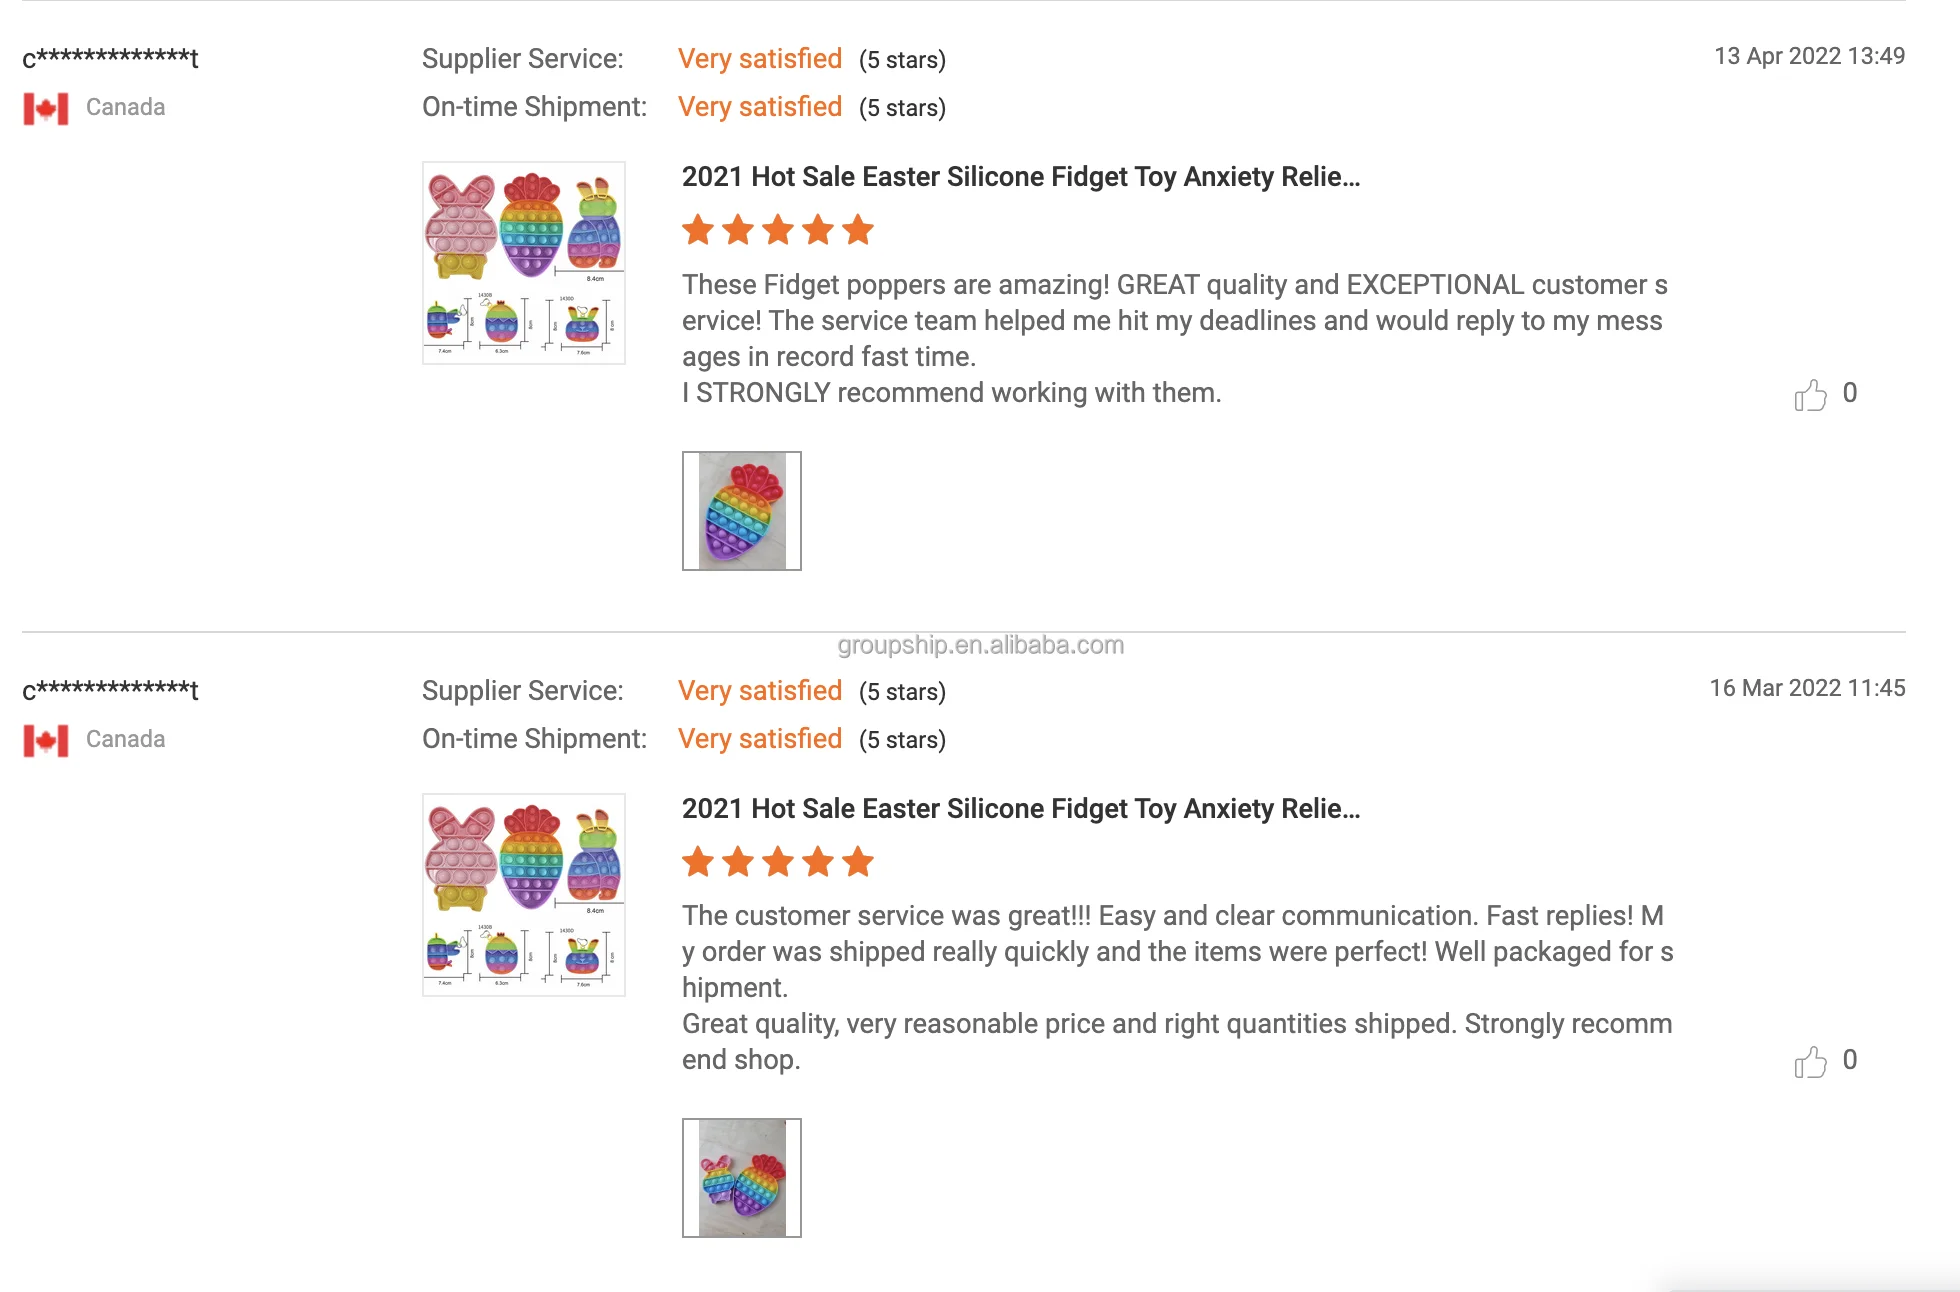The width and height of the screenshot is (1960, 1292).
Task: Click thumbs-up icon on the 16 Mar 2022 review
Action: [1810, 1062]
